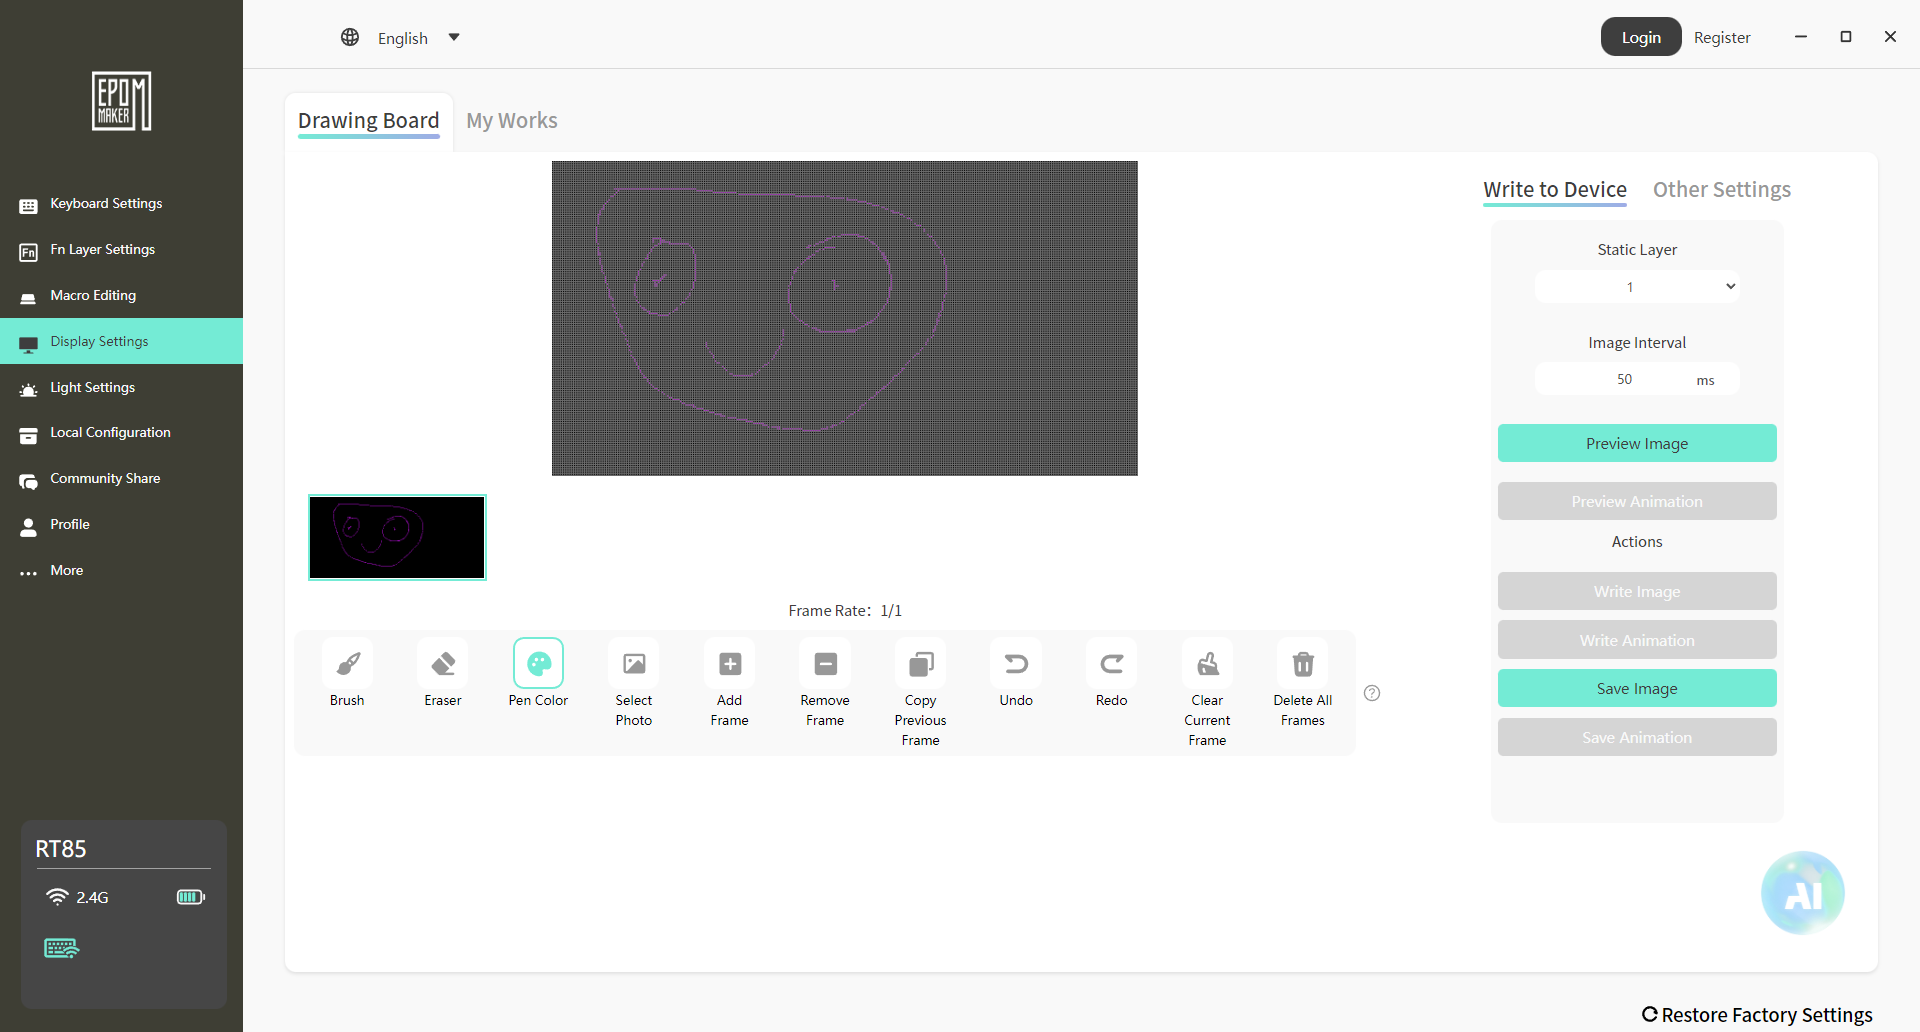Image resolution: width=1920 pixels, height=1032 pixels.
Task: Click the Epomaker logo
Action: pos(122,101)
